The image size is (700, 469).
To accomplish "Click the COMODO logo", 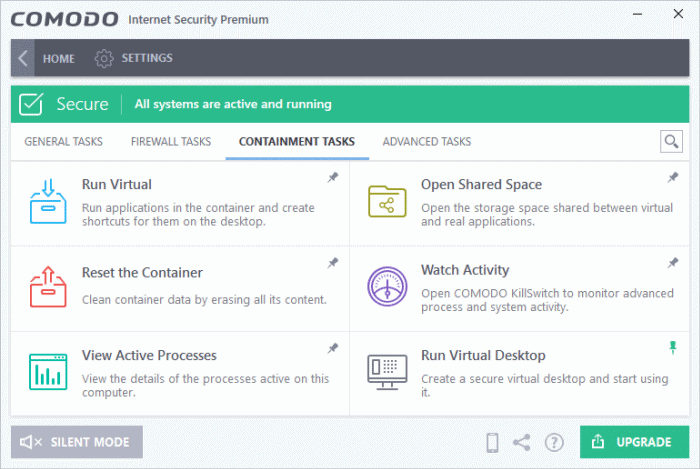I will pos(64,19).
